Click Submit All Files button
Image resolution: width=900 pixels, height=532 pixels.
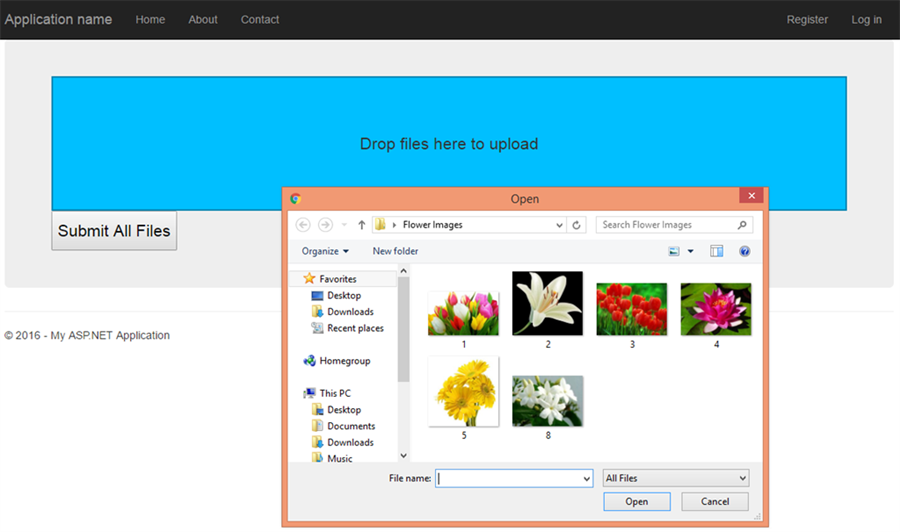click(x=114, y=231)
